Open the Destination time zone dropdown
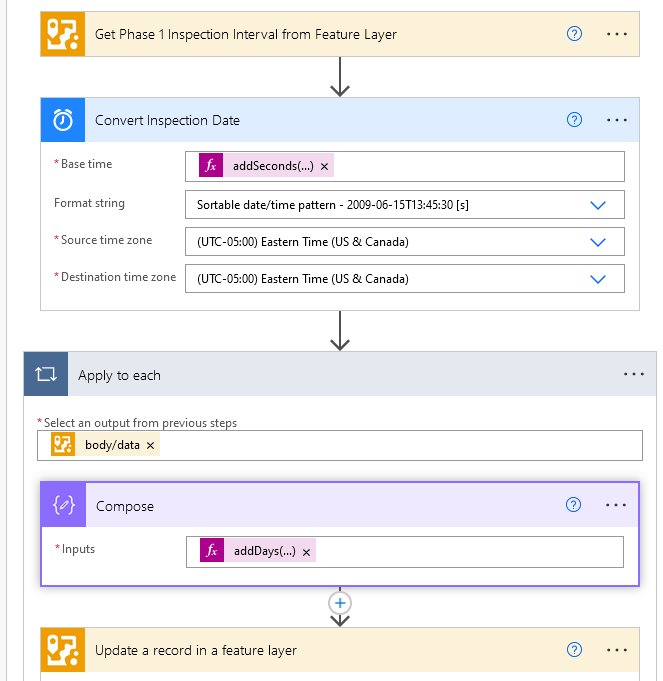663x681 pixels. [x=598, y=279]
